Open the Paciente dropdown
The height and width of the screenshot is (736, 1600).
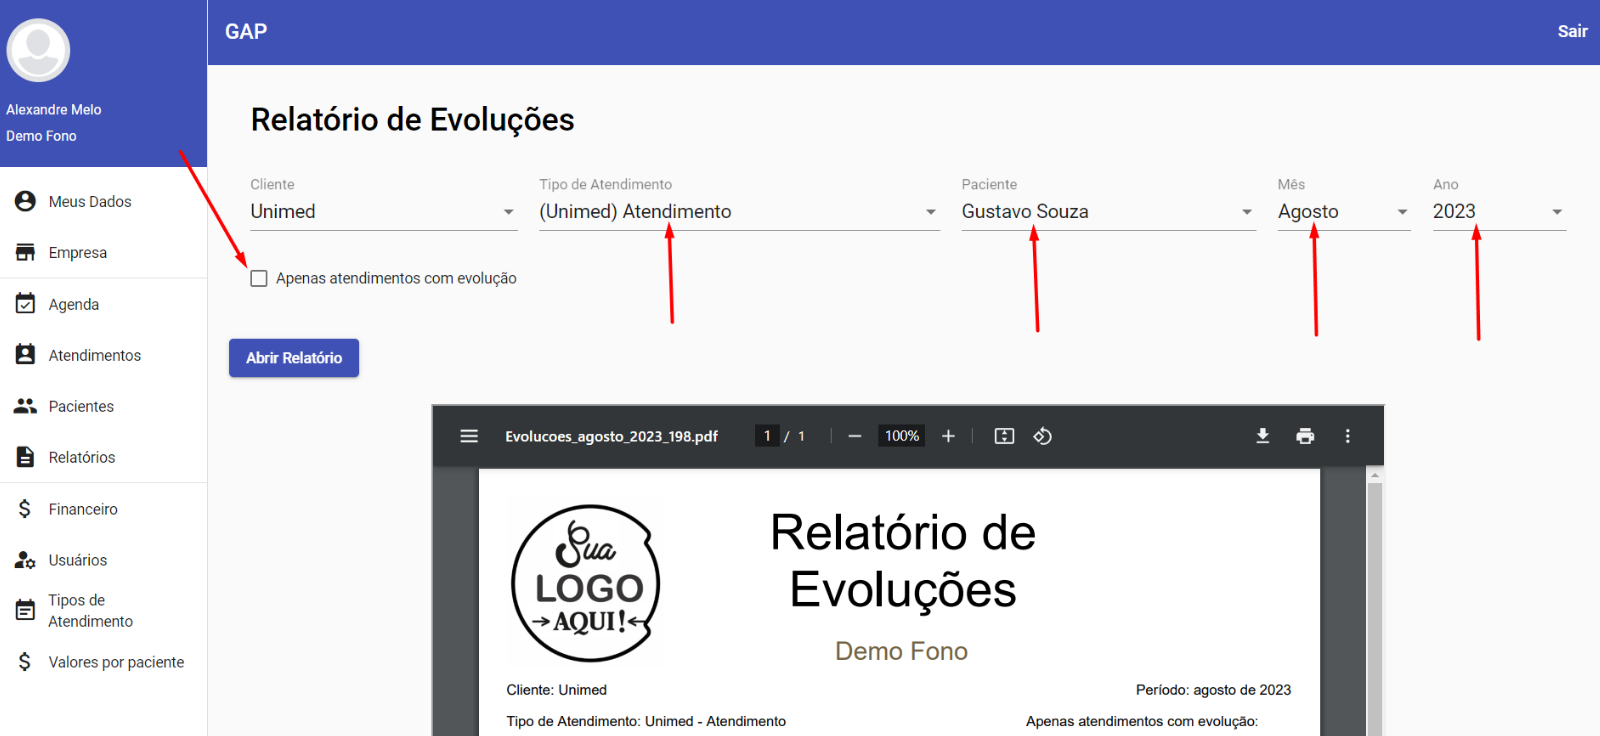pos(1107,212)
